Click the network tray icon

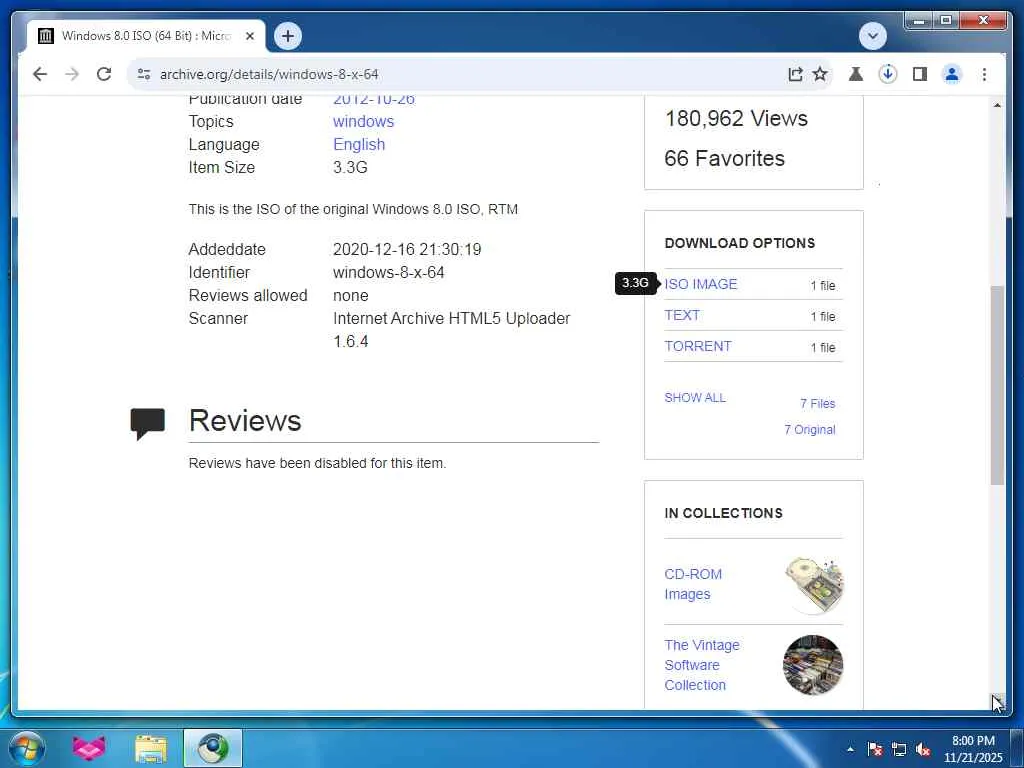(x=899, y=749)
